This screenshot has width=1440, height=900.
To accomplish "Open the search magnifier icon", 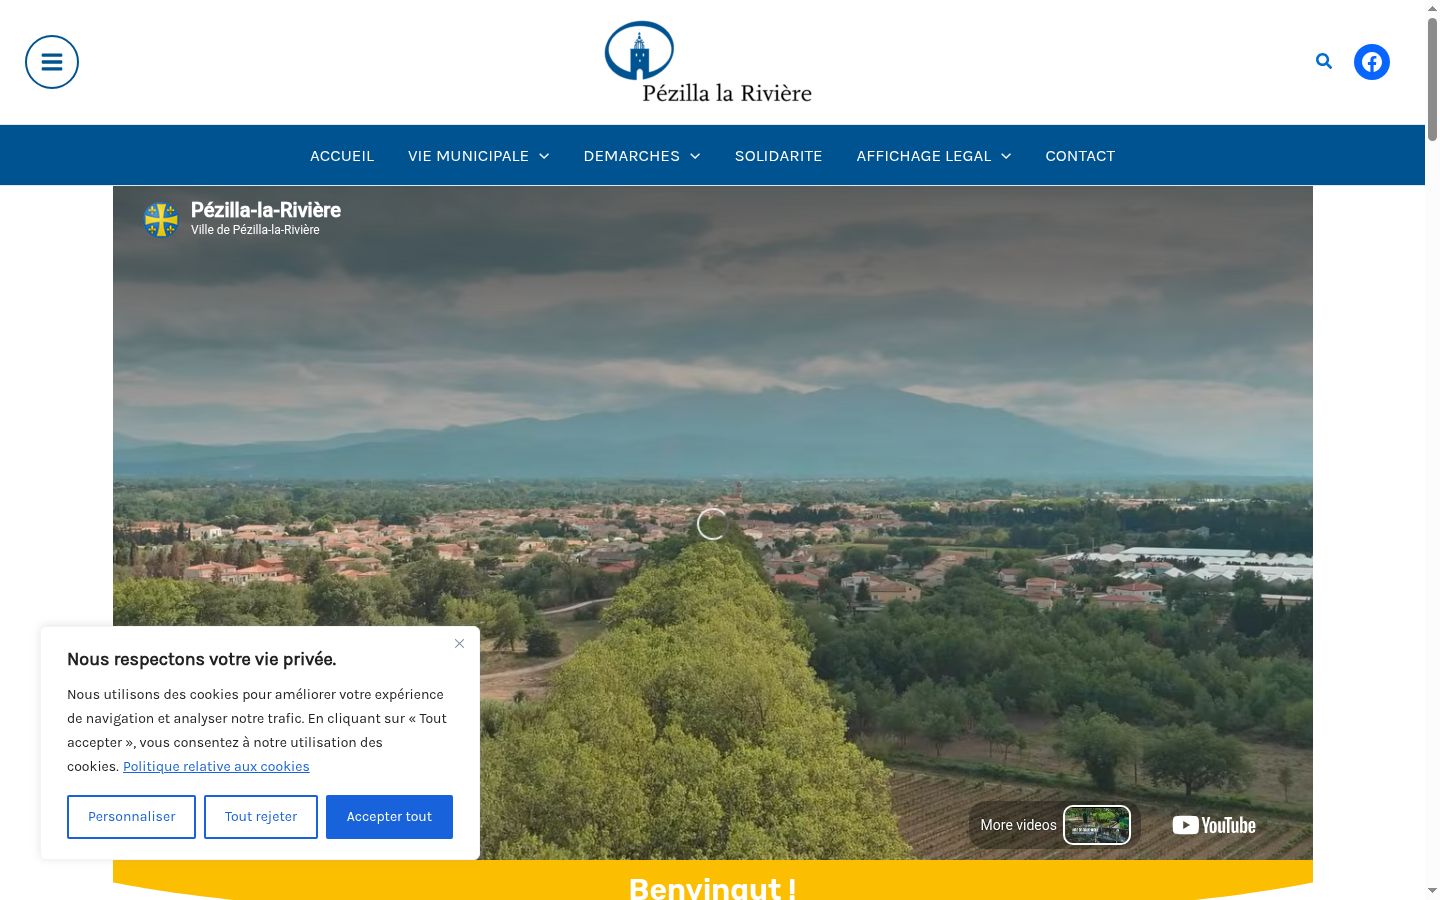I will coord(1324,62).
